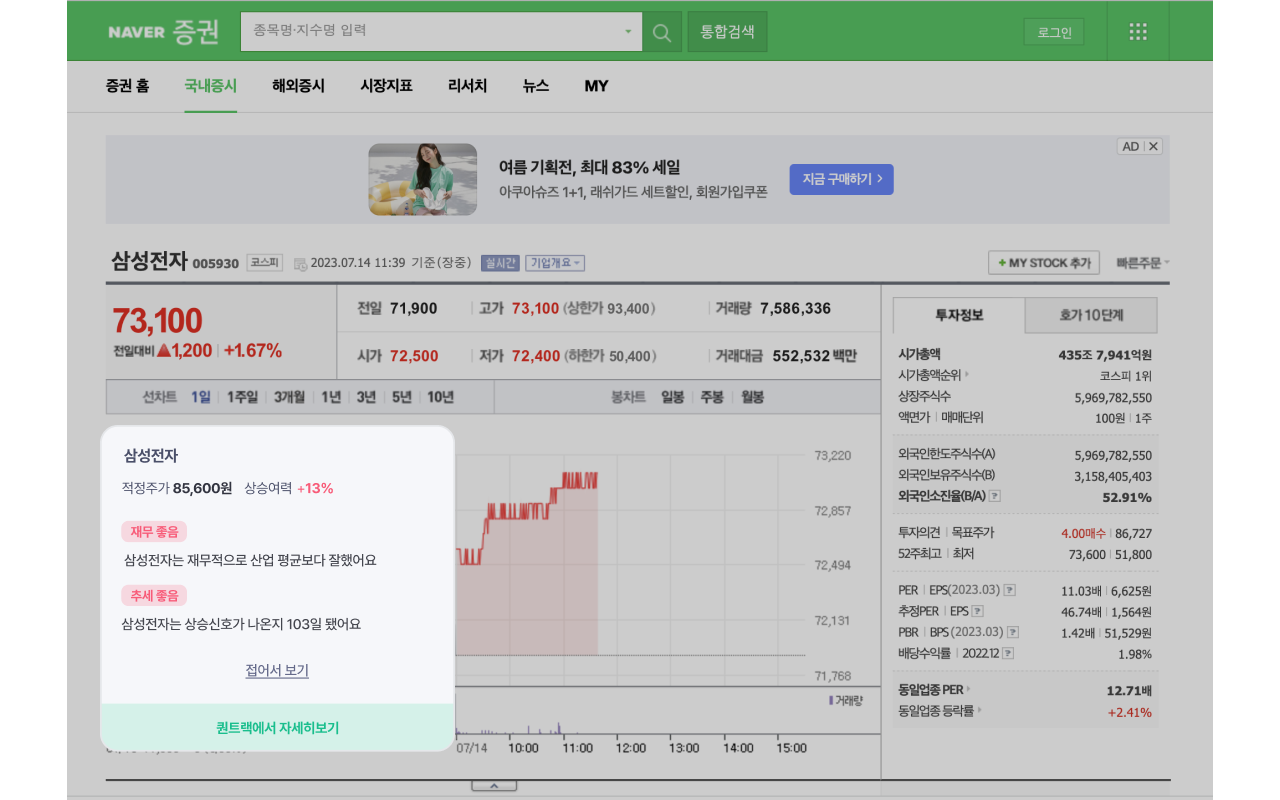The image size is (1280, 800).
Task: Select the 10년 line chart period
Action: point(440,397)
